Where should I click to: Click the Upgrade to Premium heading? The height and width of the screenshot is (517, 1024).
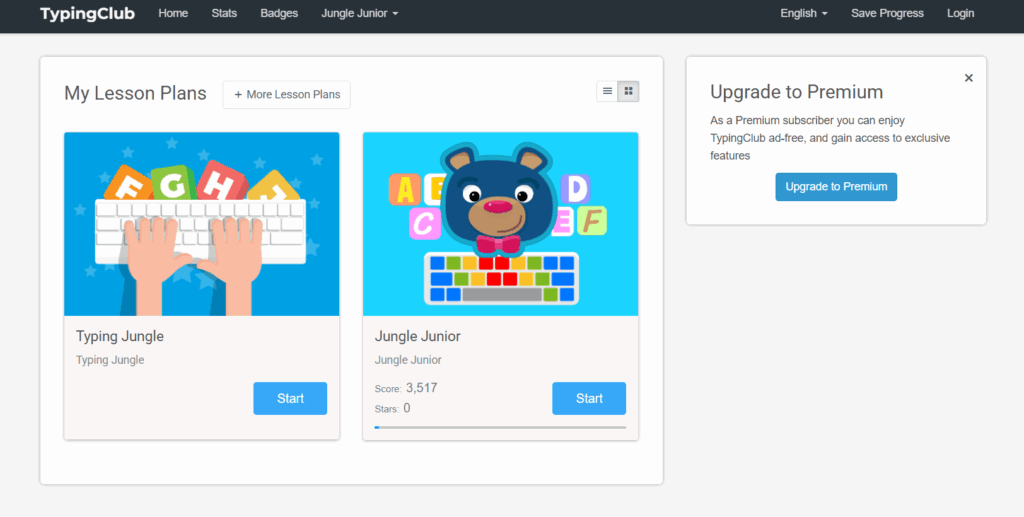click(797, 92)
